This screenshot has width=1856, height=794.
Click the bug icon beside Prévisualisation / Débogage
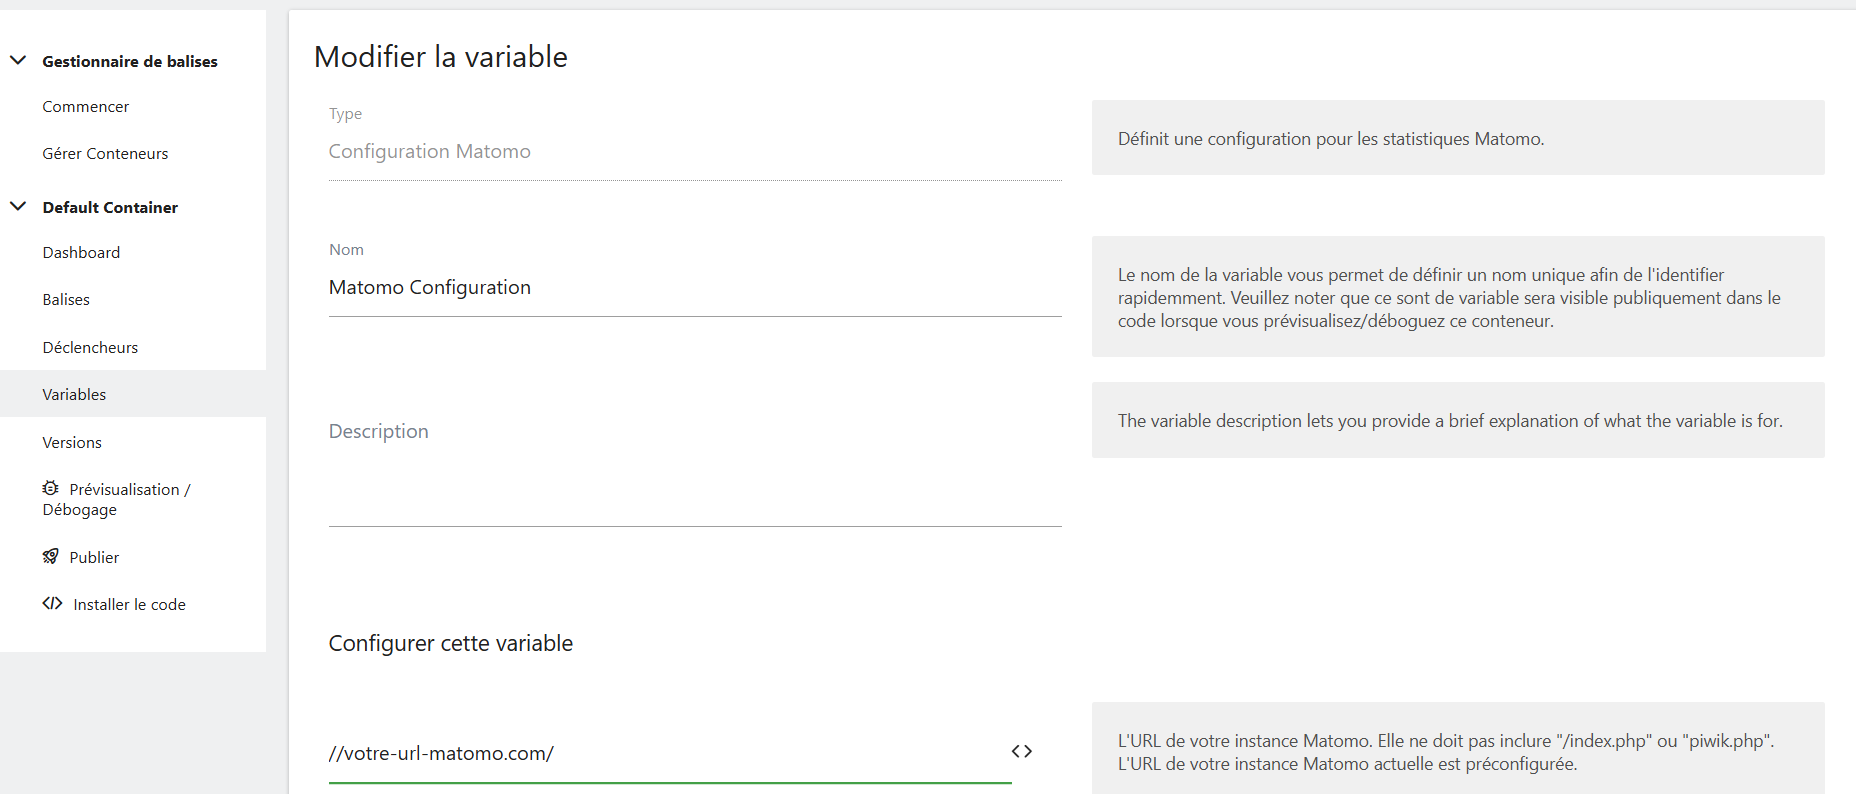coord(51,488)
